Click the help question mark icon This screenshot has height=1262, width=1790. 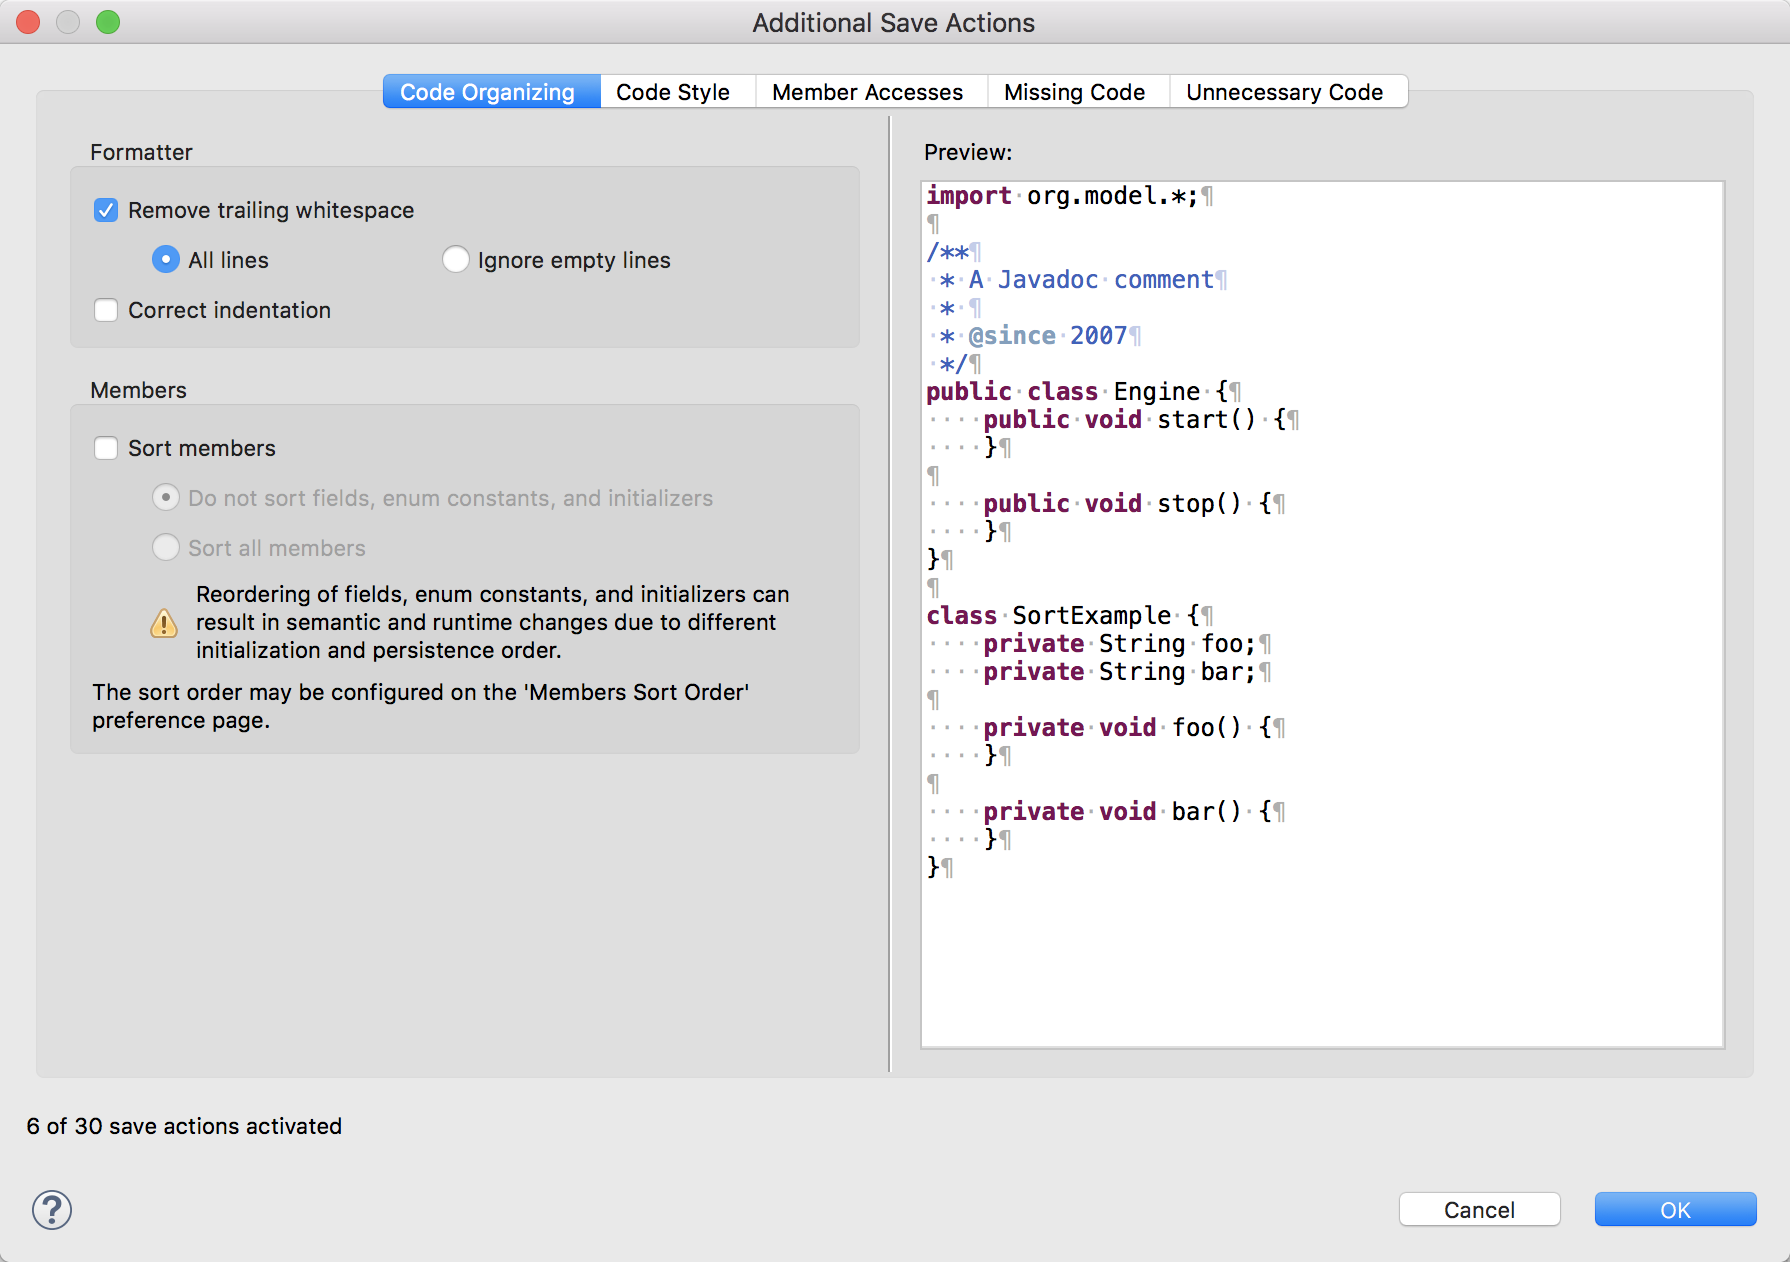tap(52, 1210)
